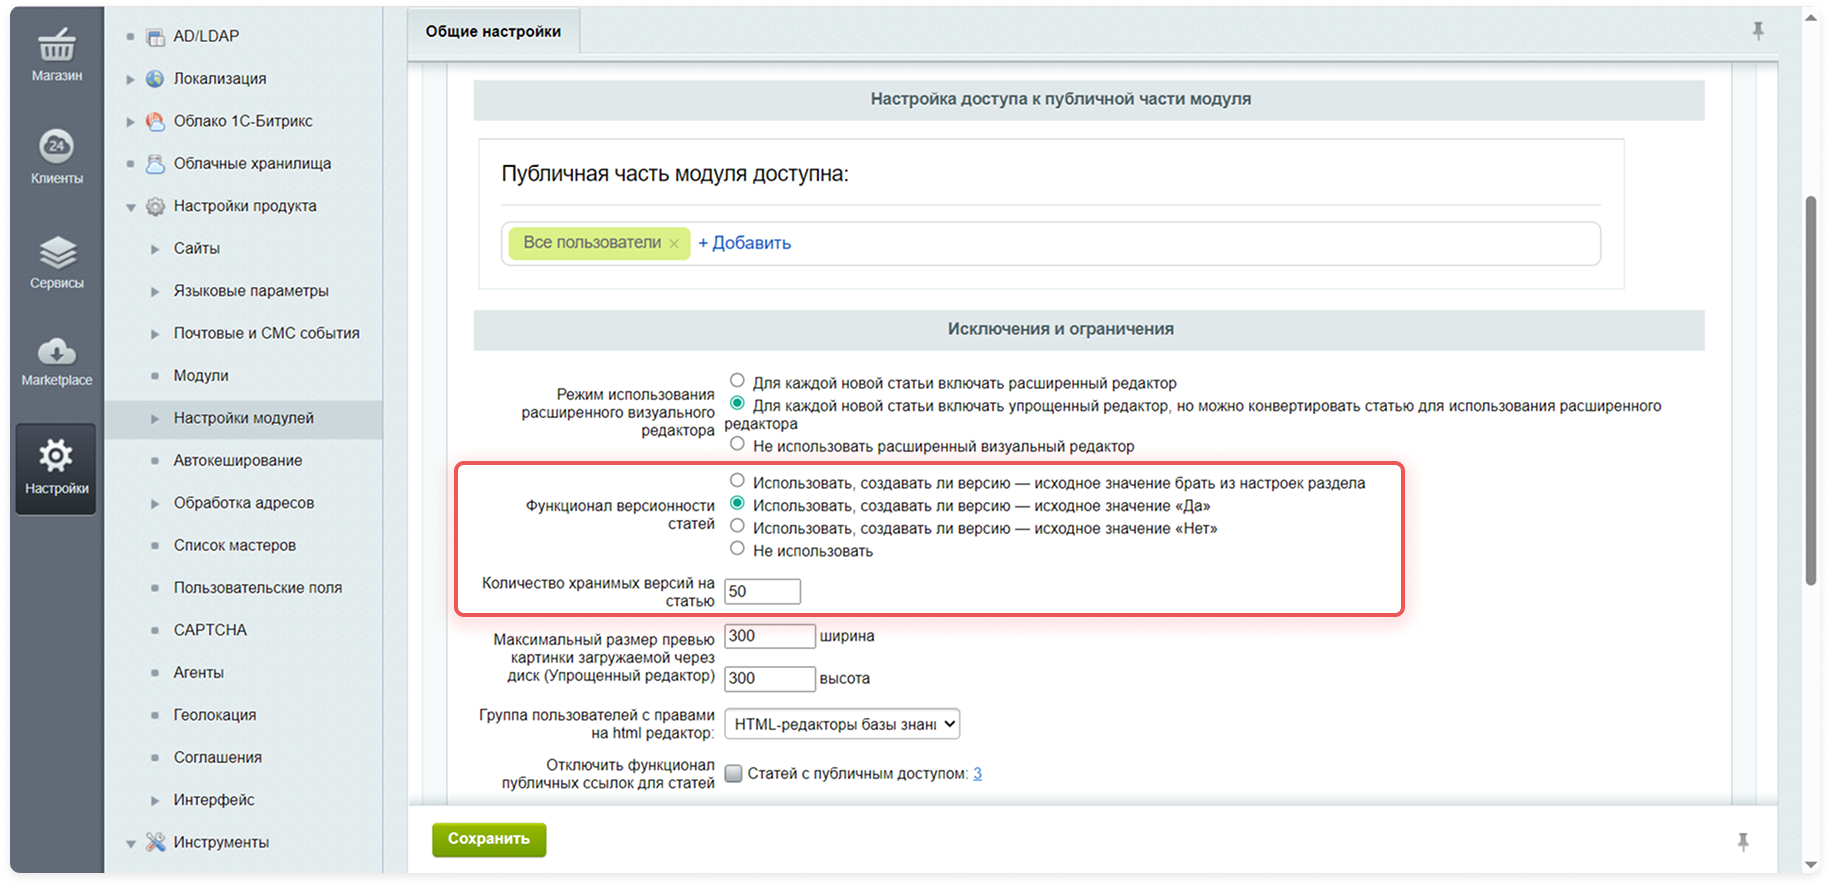Expand the Локализация tree node
Viewport: 1830px width, 887px height.
pyautogui.click(x=131, y=79)
